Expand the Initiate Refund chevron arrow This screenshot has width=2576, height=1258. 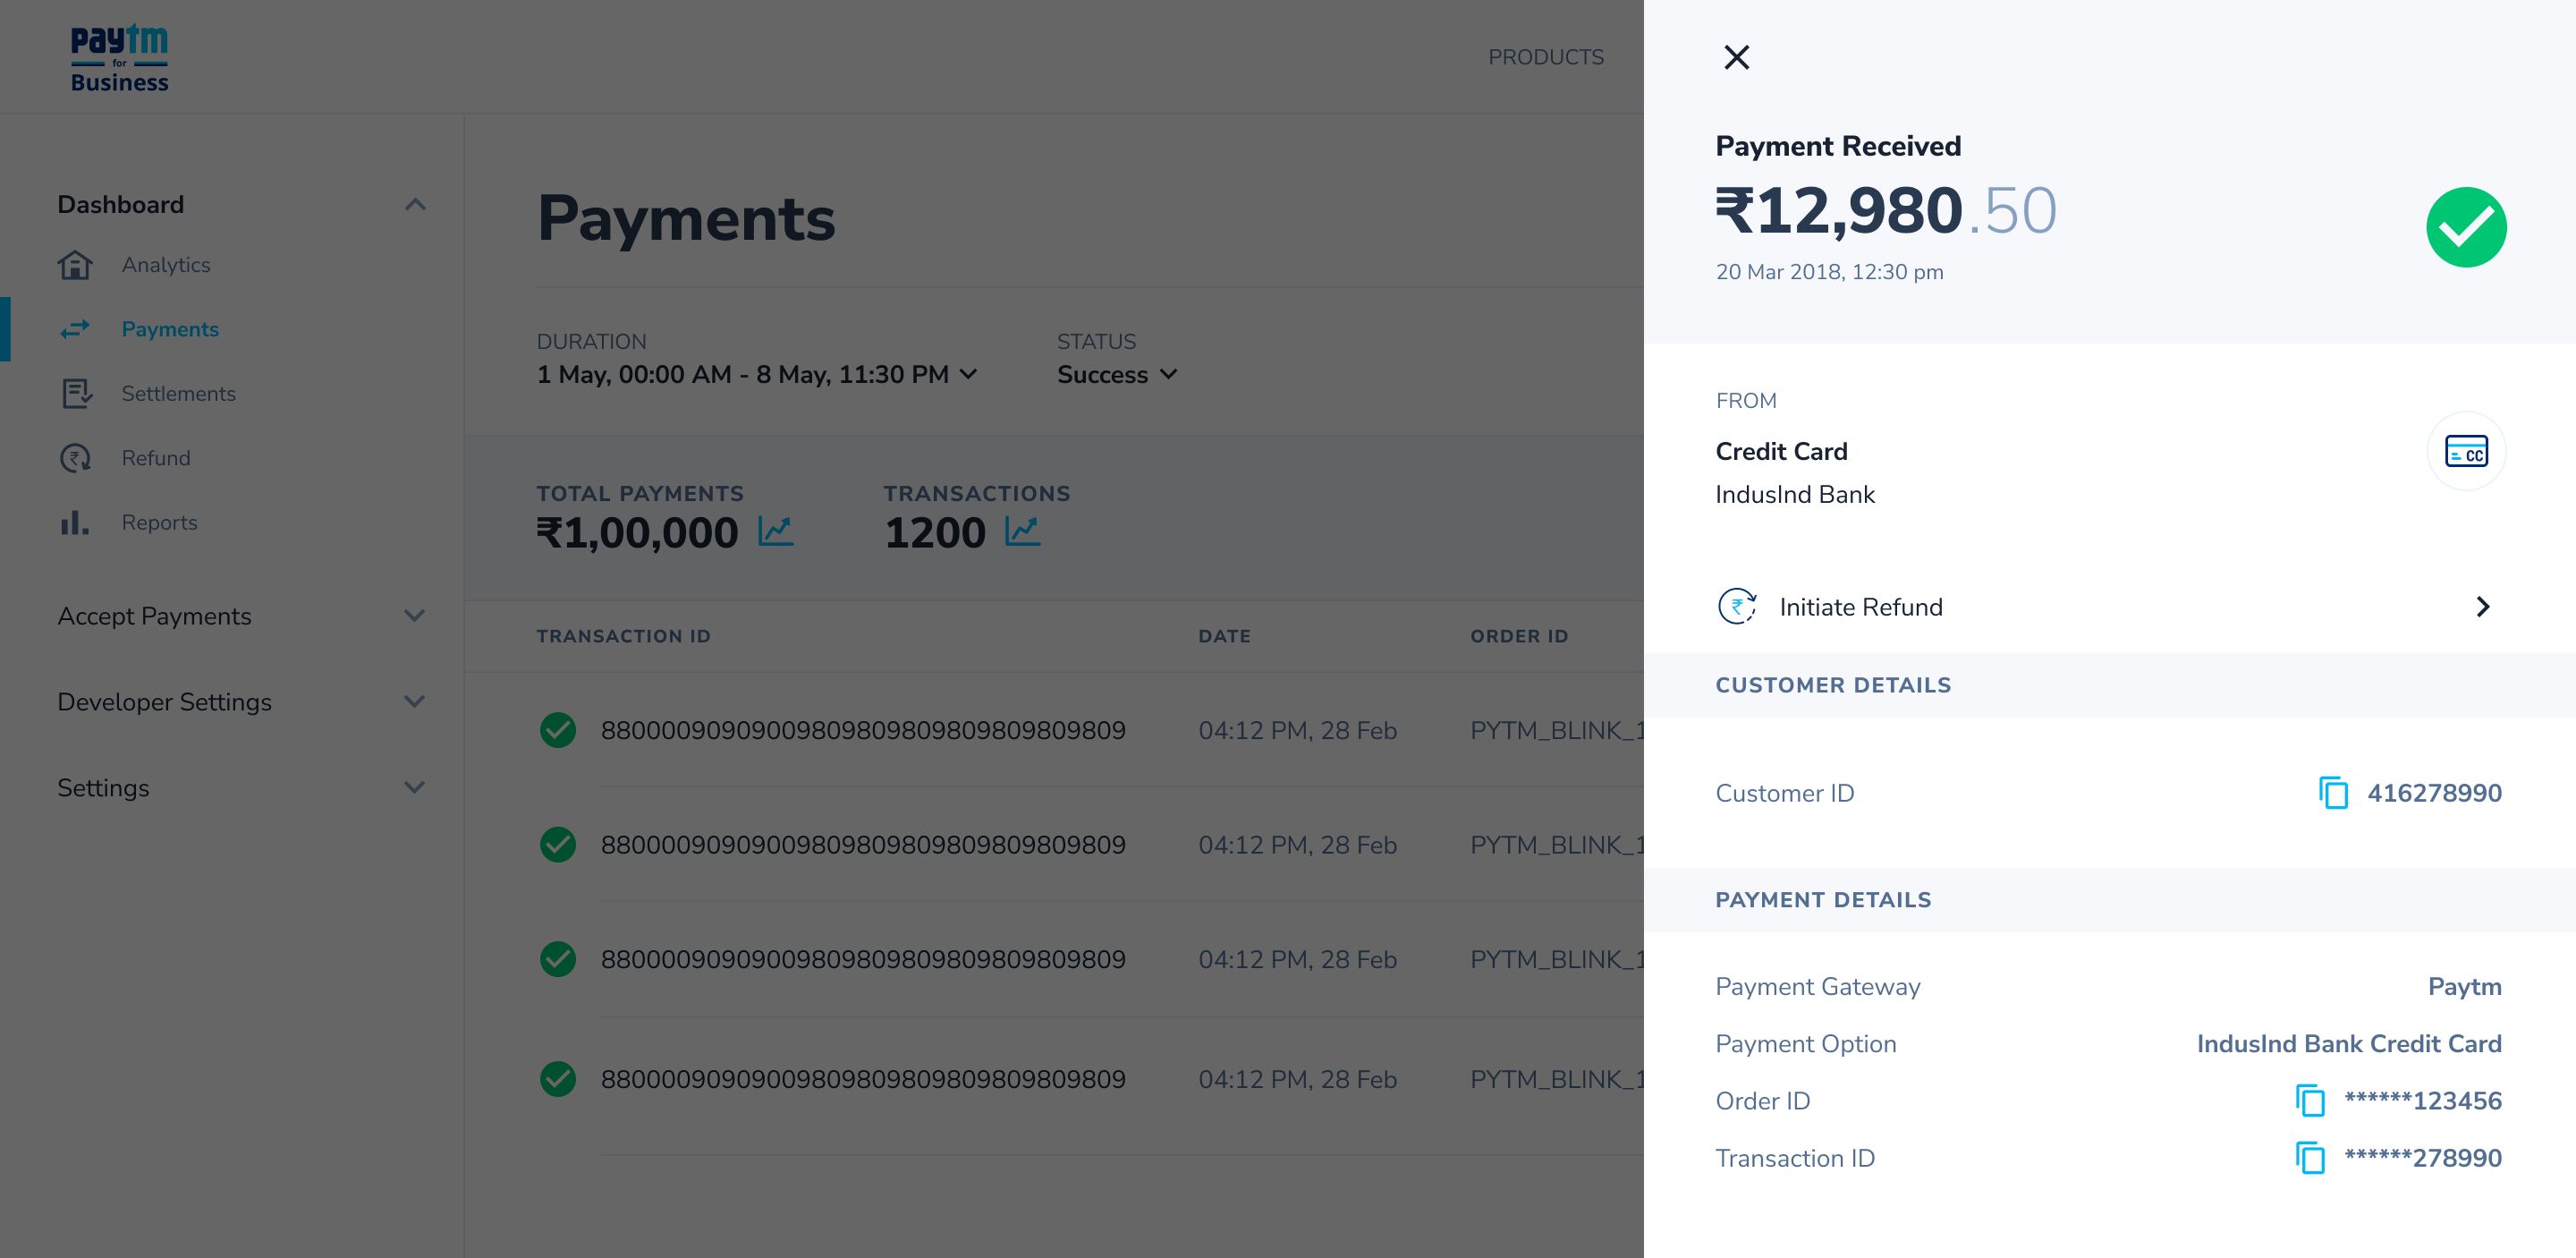(x=2482, y=606)
